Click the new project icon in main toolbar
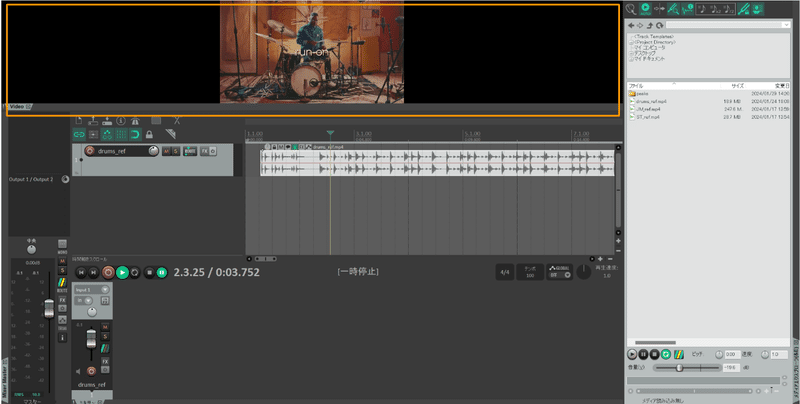 point(79,121)
